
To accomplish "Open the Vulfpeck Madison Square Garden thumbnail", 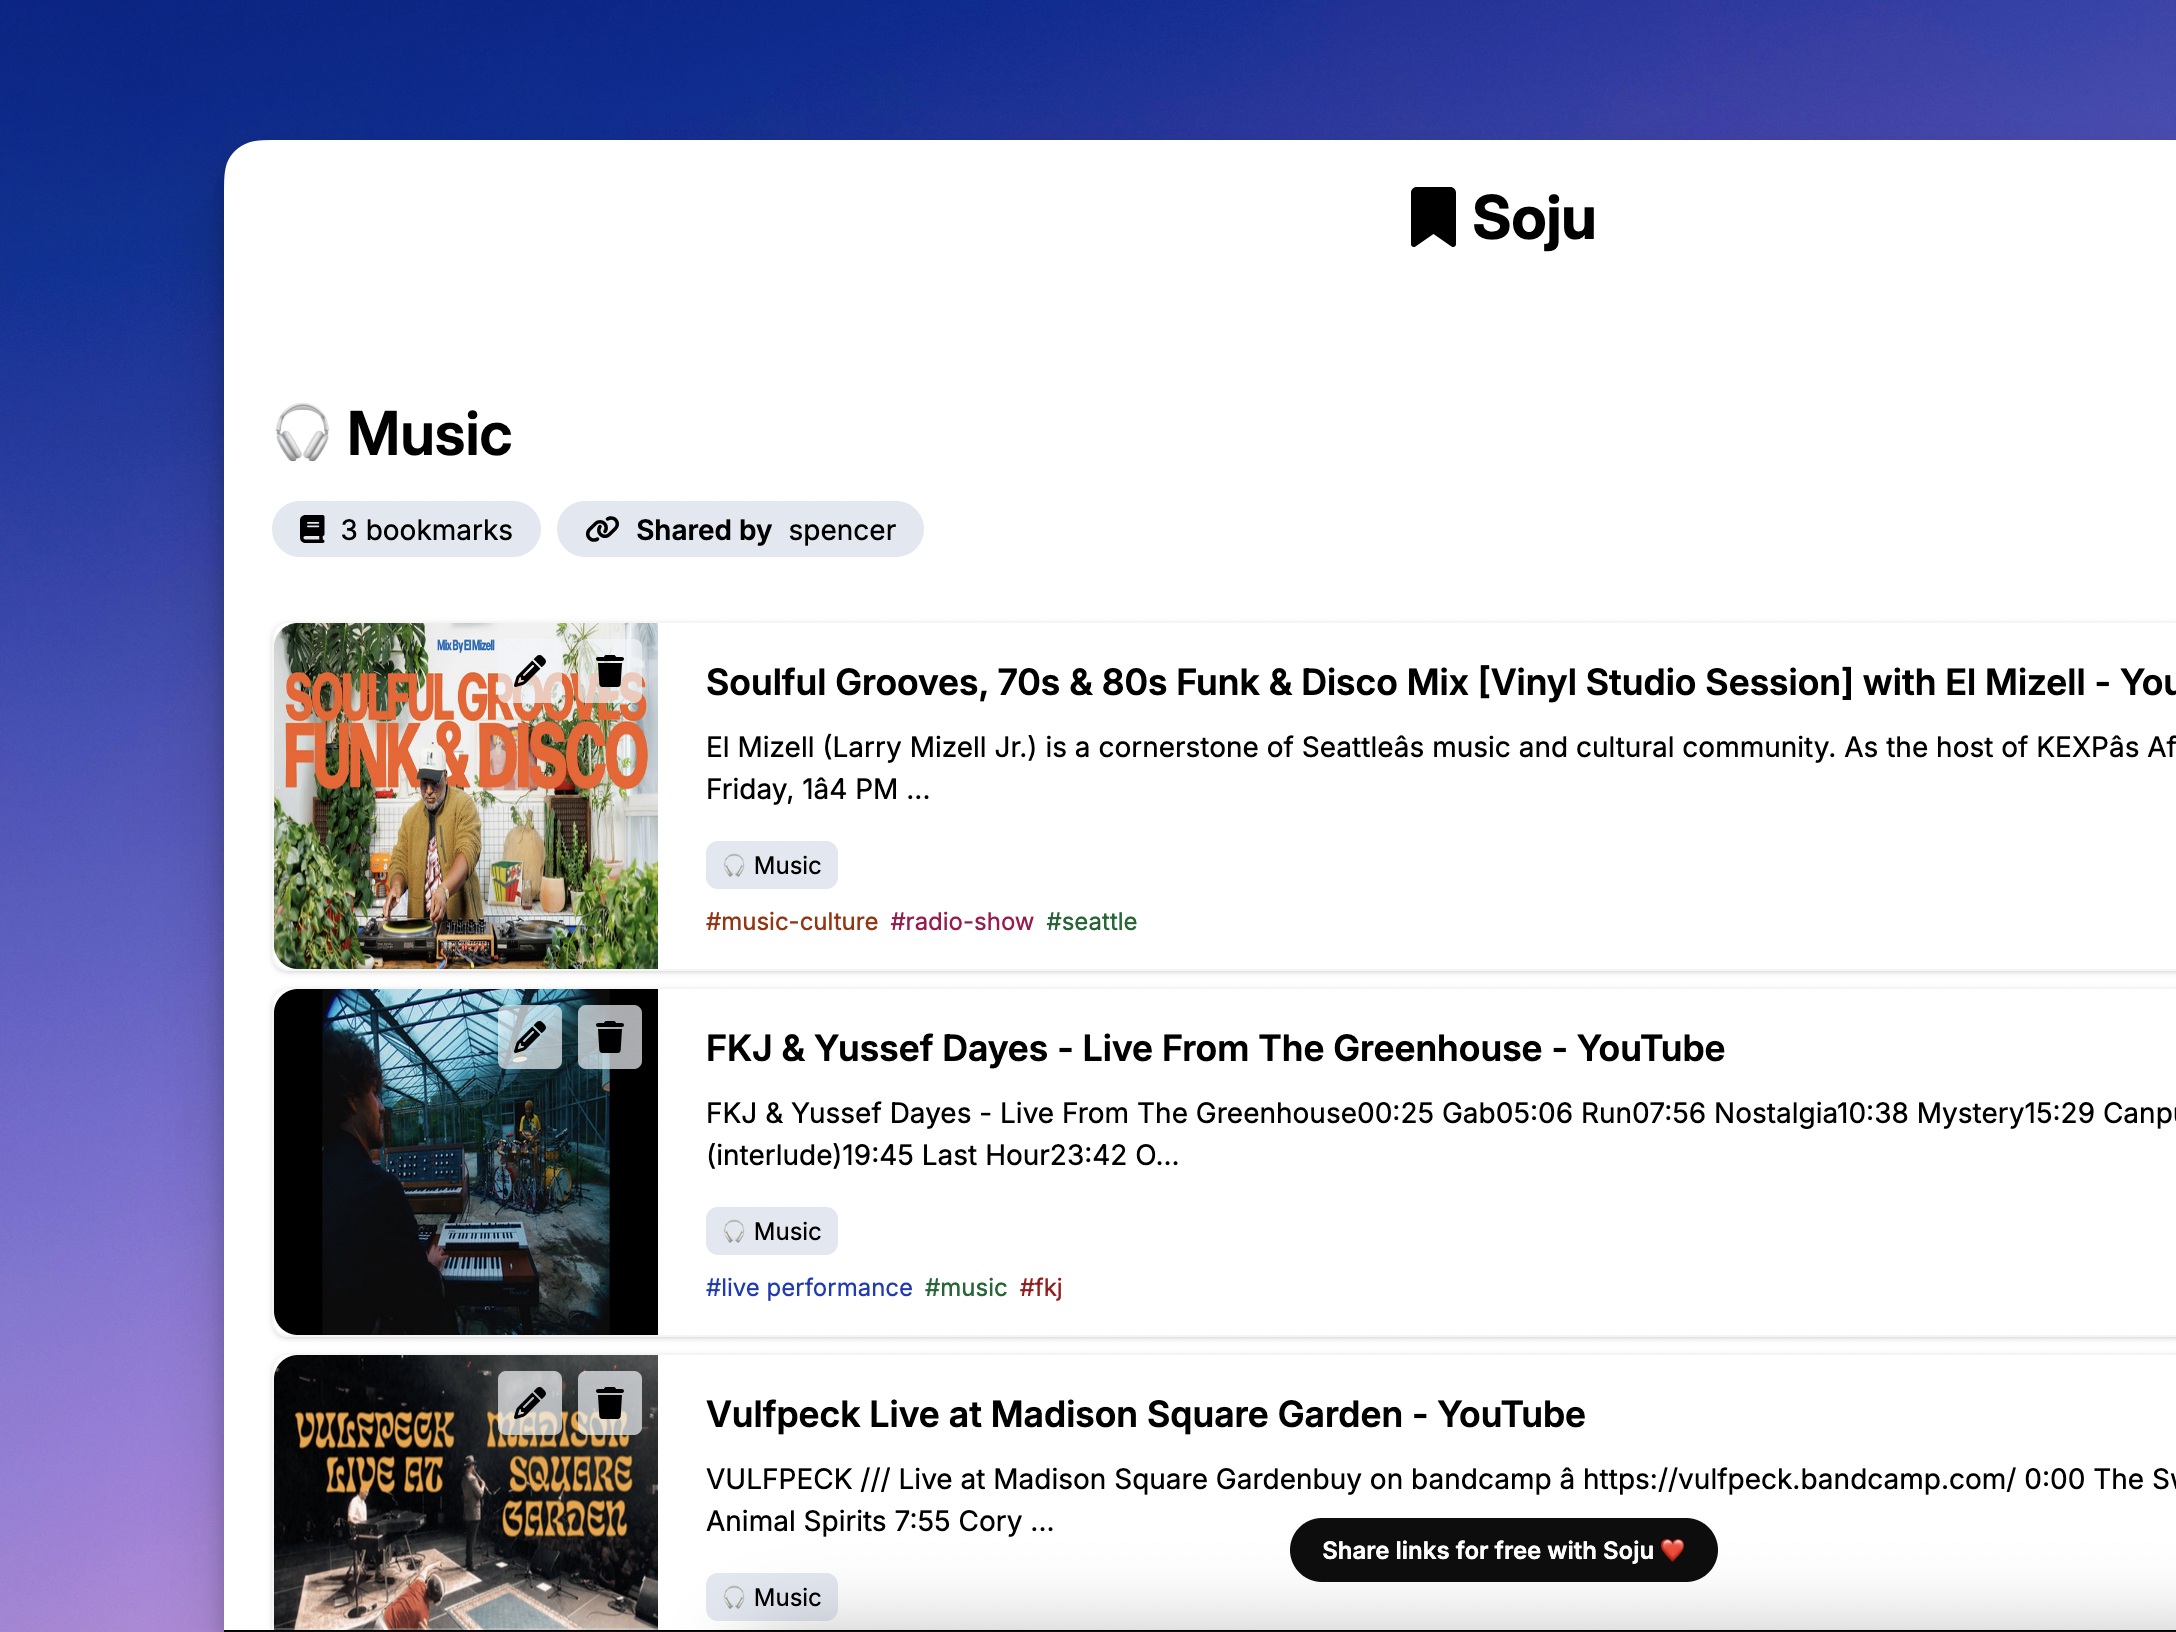I will 466,1493.
